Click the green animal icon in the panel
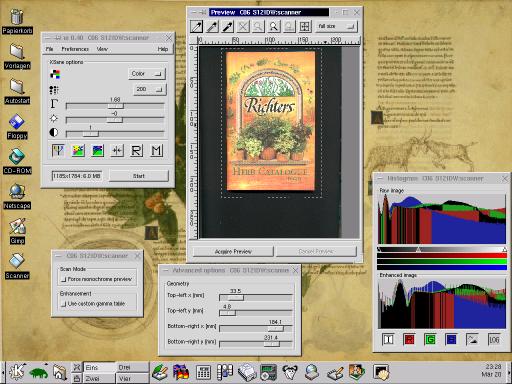512x384 pixels. click(39, 372)
